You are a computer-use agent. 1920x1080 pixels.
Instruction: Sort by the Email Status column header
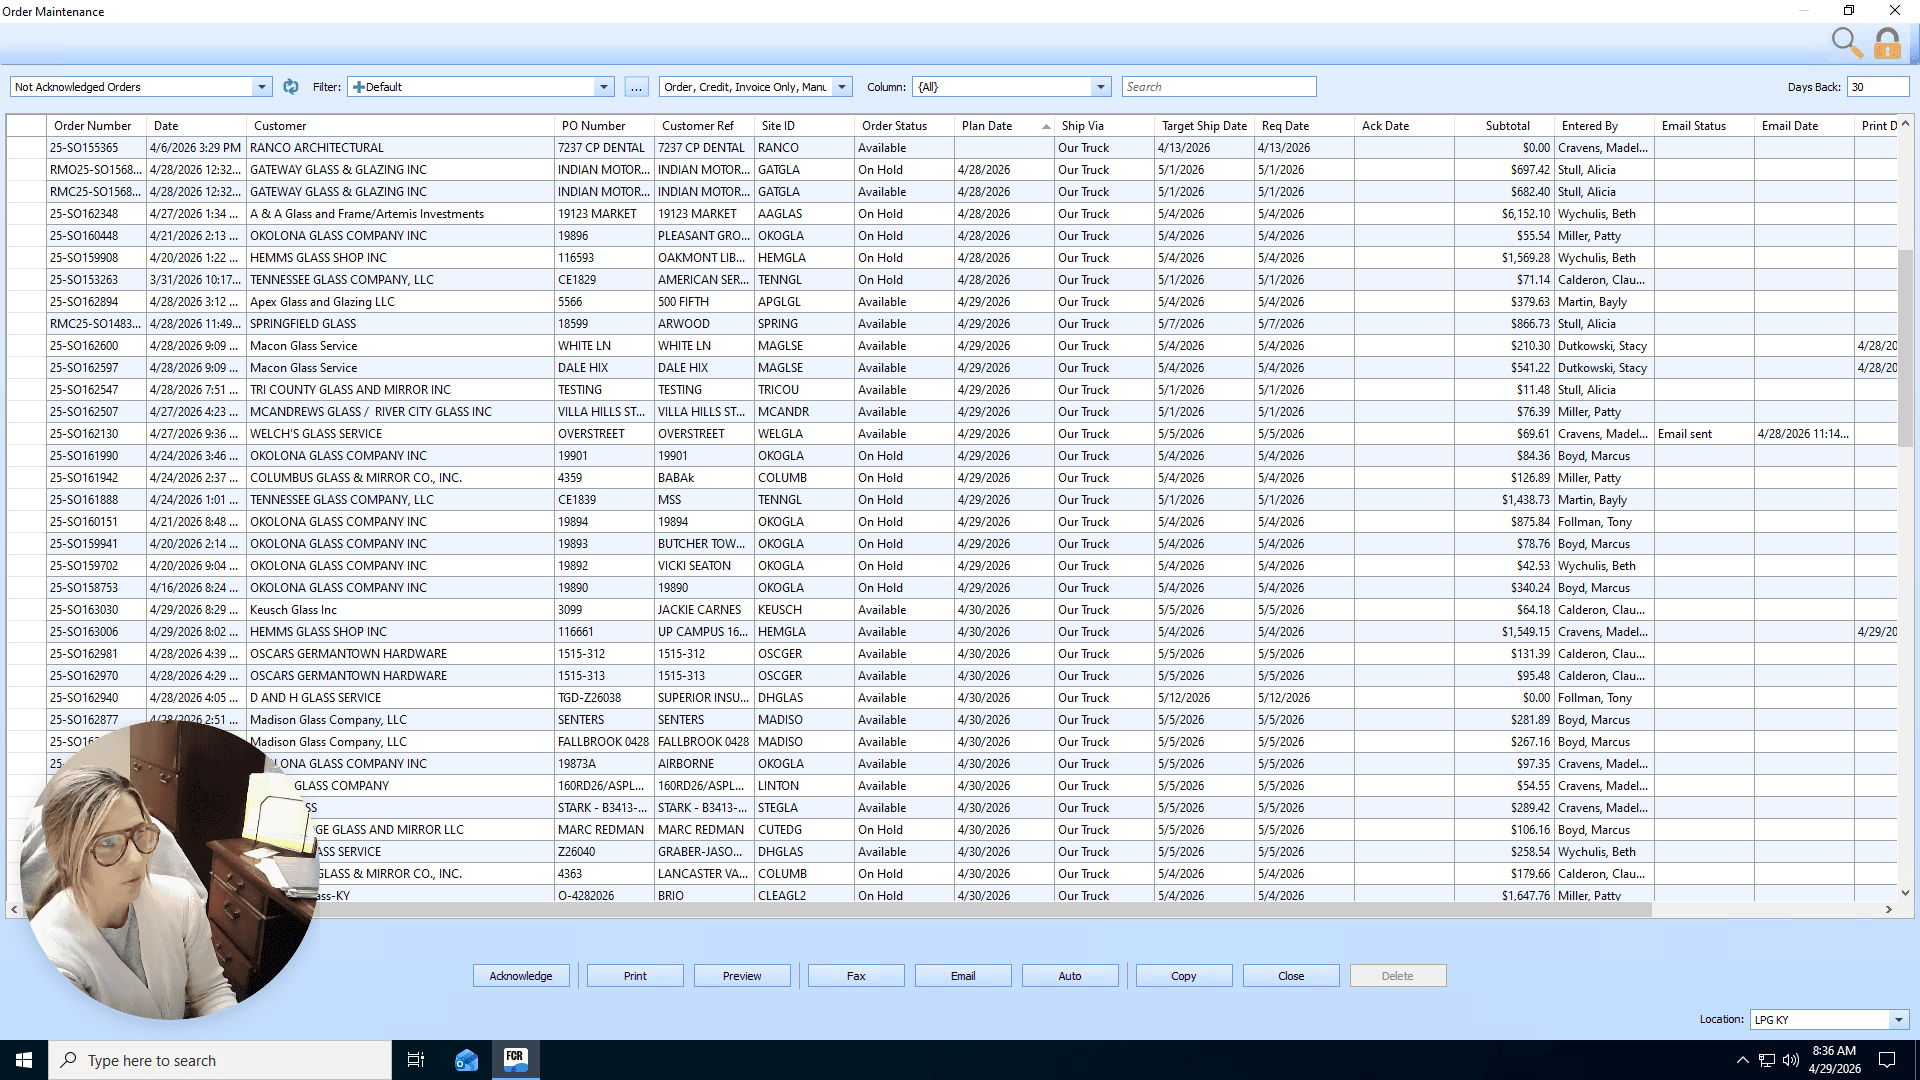(1704, 126)
